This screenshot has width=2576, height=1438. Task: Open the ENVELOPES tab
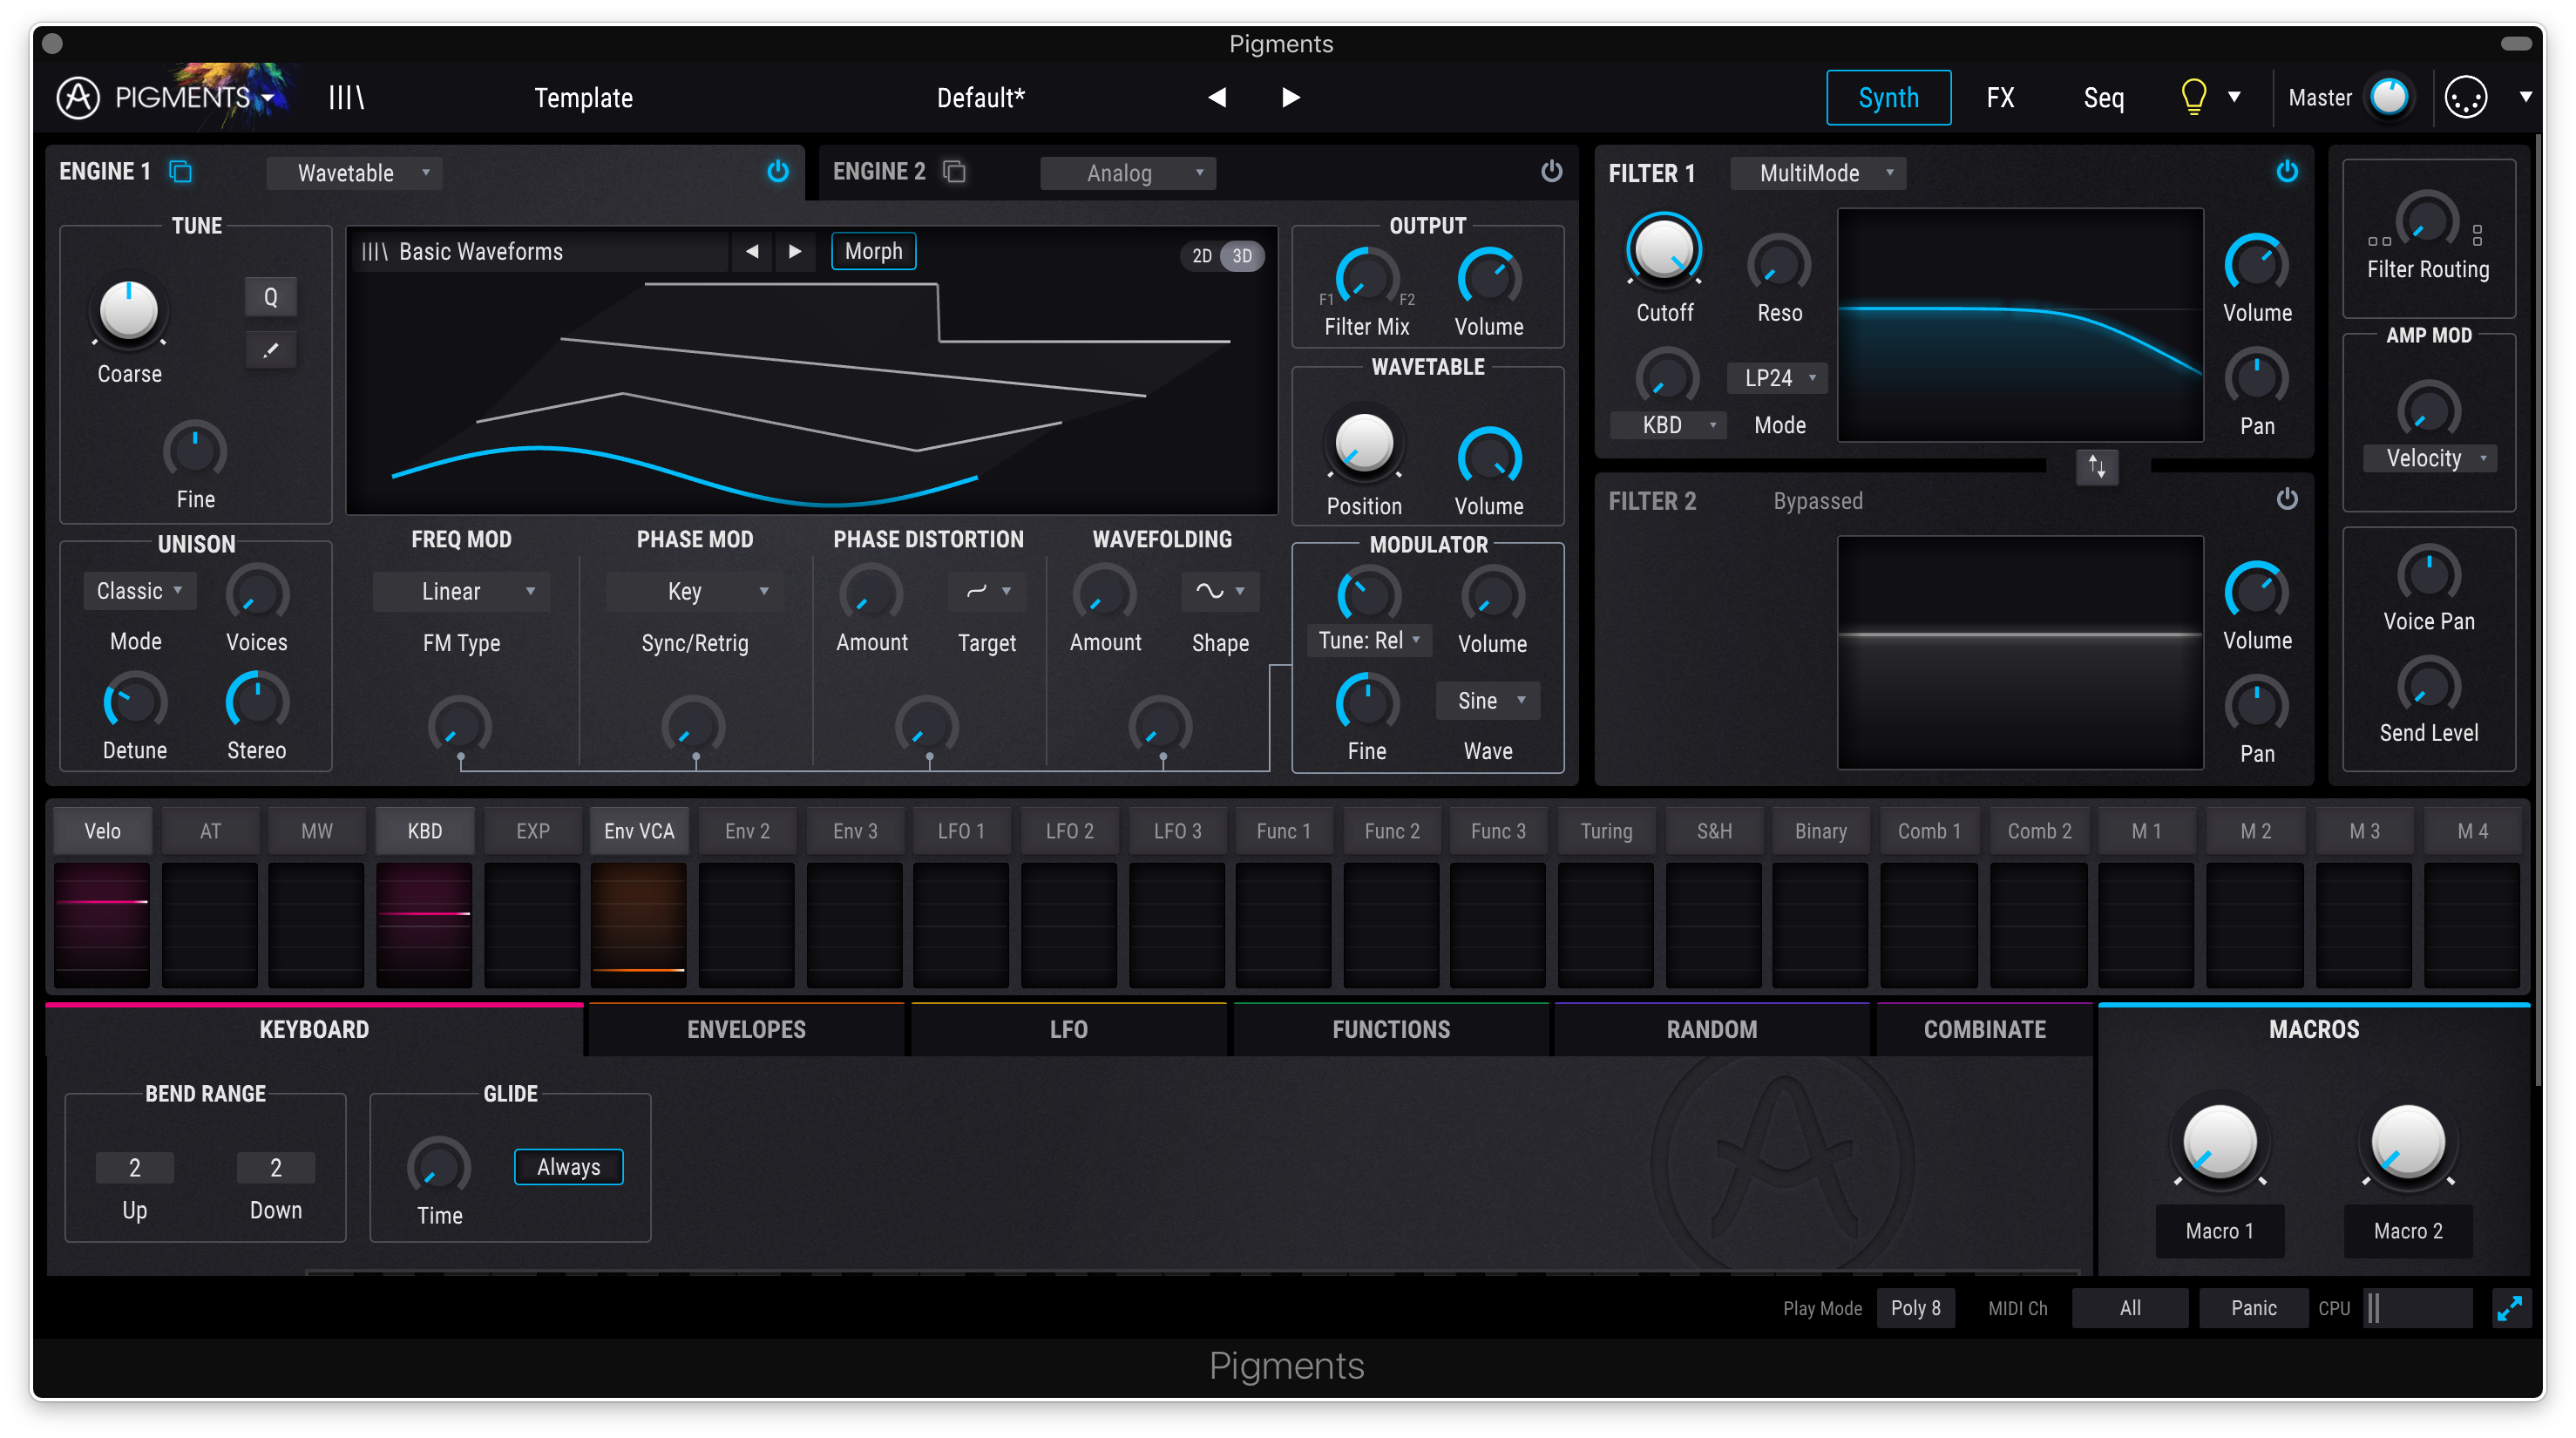[x=746, y=1029]
